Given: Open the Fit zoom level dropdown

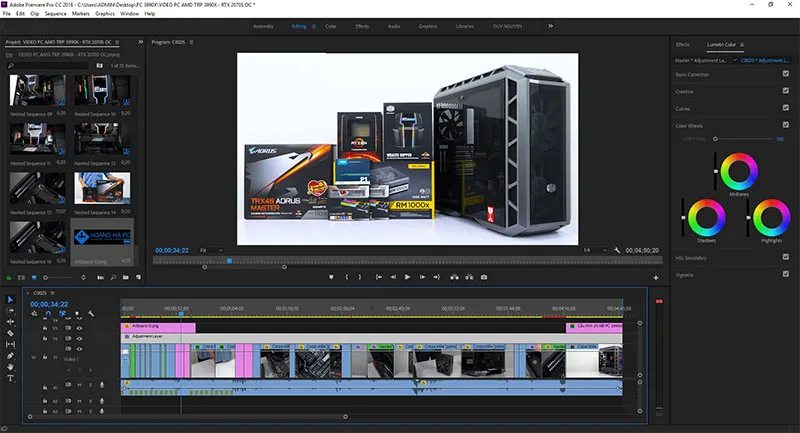Looking at the screenshot, I should click(x=211, y=250).
